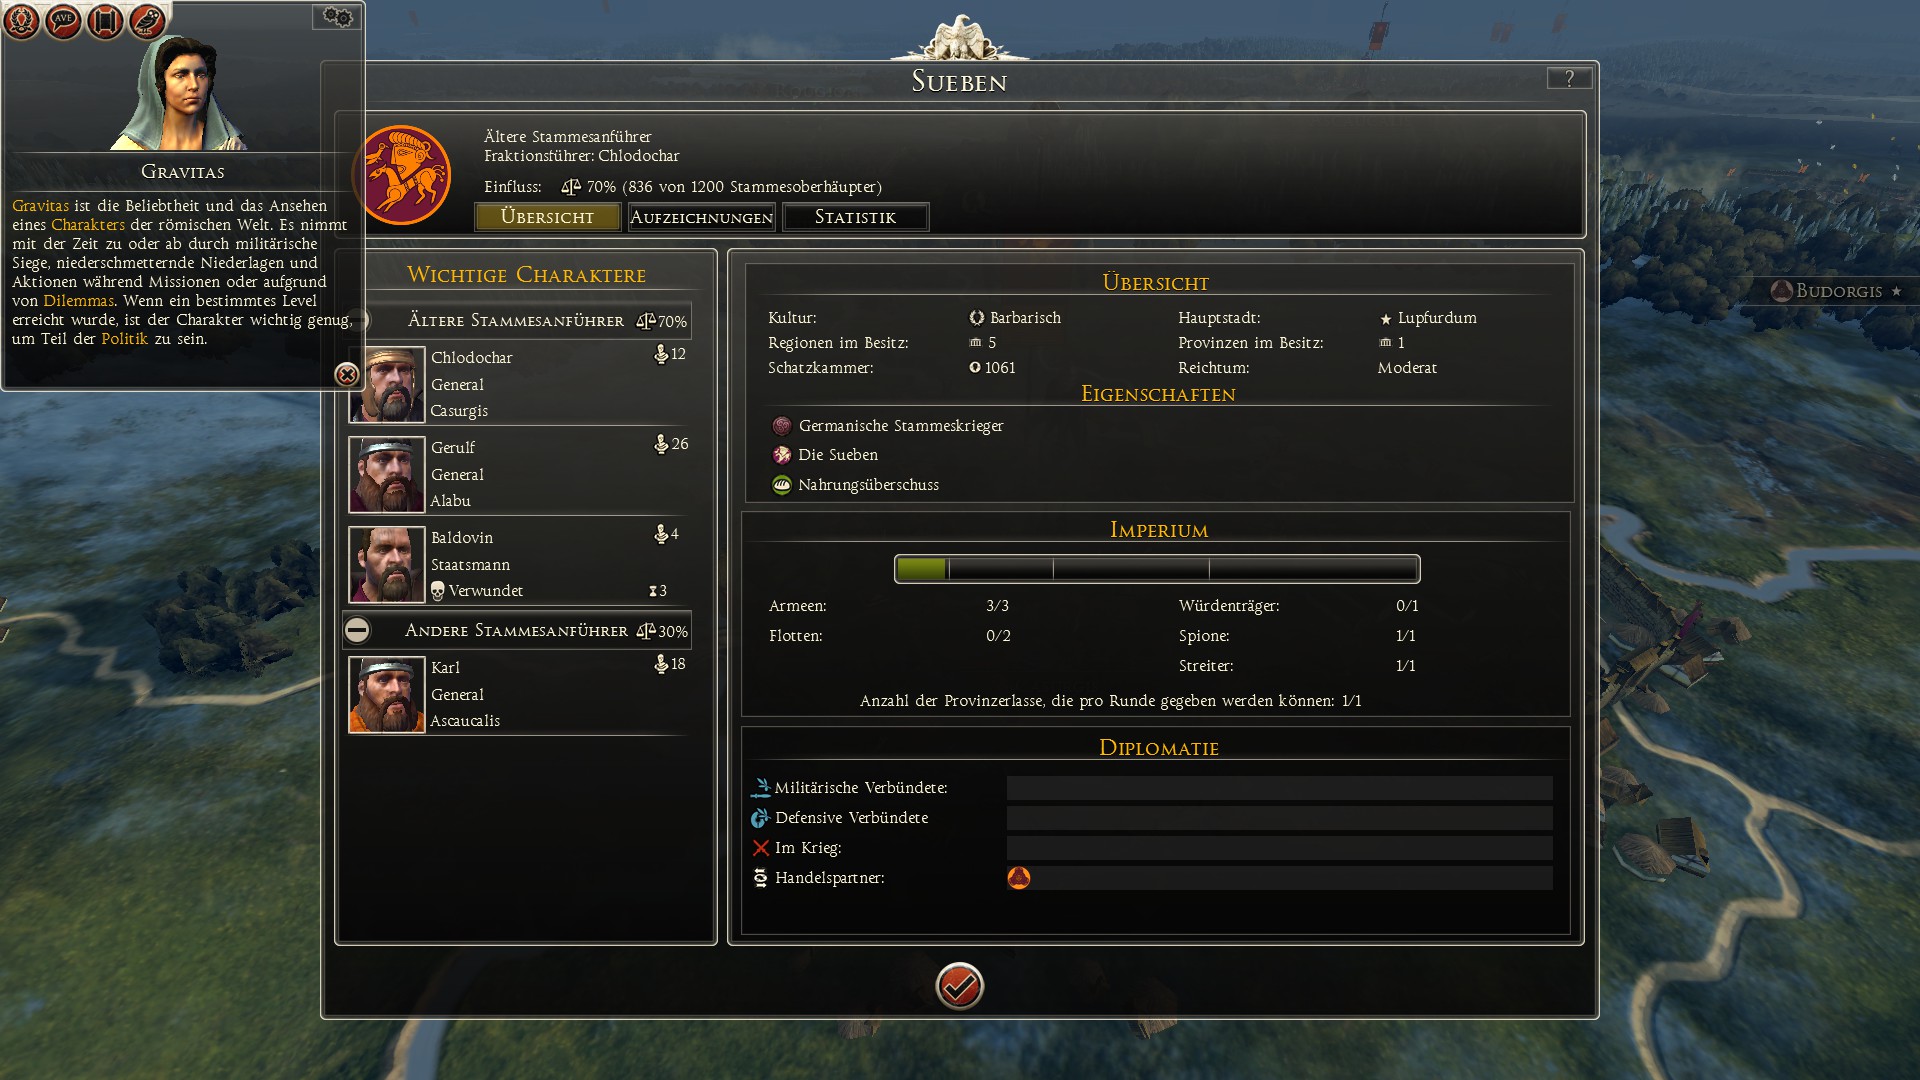Click the laurel wreath advisor icon
This screenshot has width=1920, height=1080.
21,20
